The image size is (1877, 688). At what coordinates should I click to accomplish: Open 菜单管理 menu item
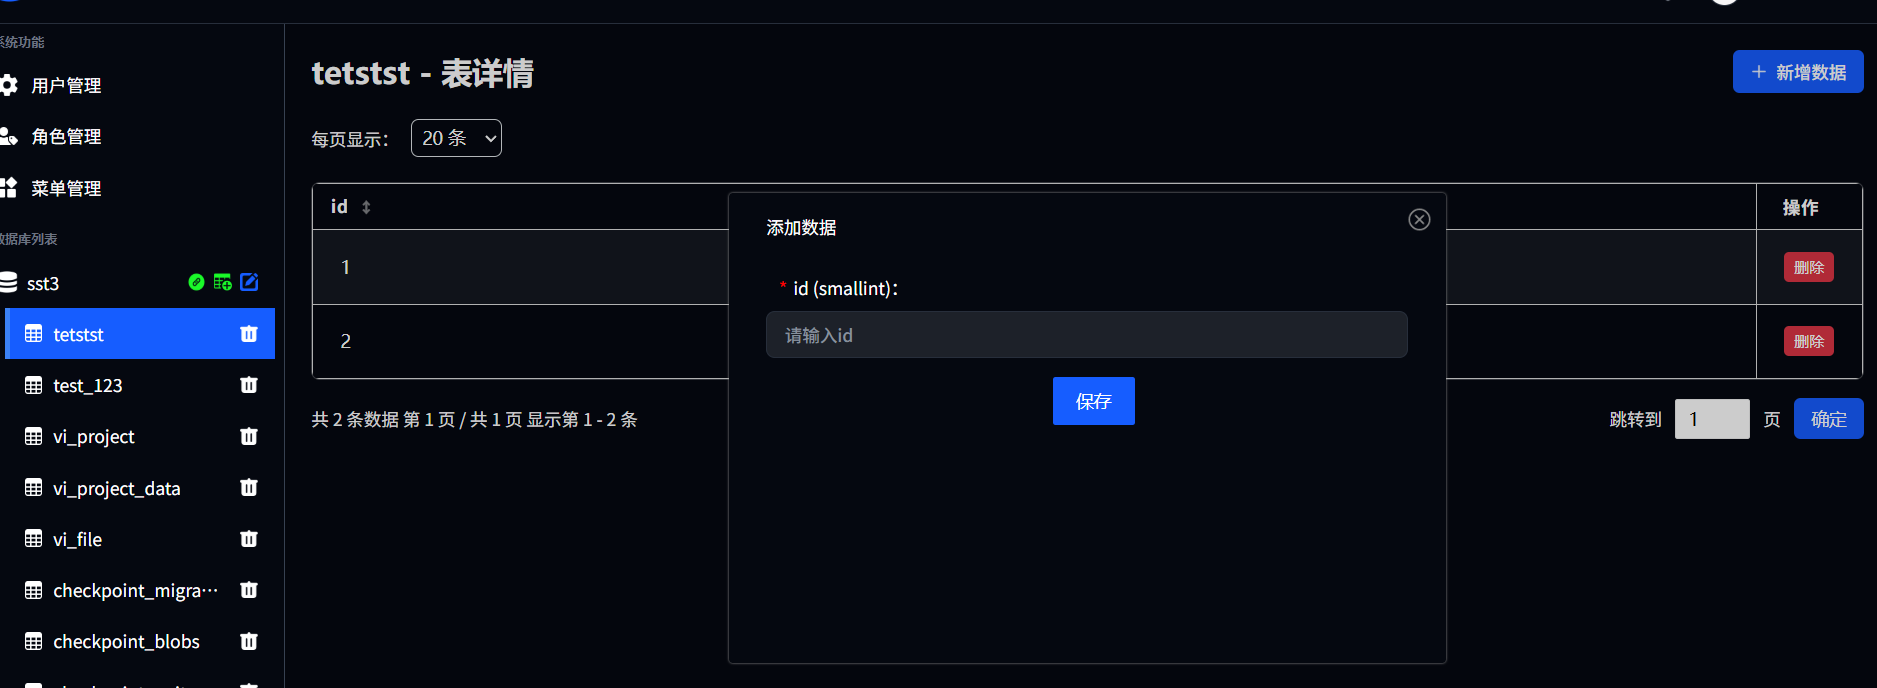click(66, 188)
